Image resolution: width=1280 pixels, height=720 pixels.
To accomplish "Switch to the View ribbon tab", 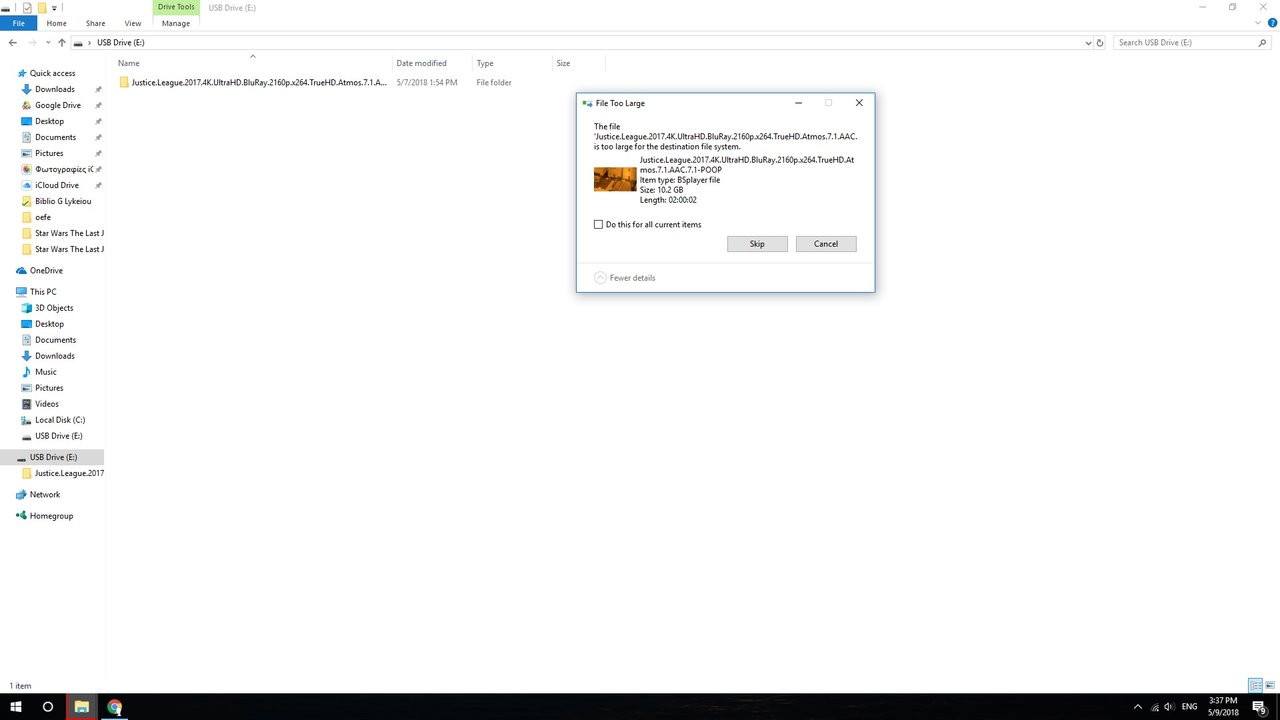I will tap(133, 23).
